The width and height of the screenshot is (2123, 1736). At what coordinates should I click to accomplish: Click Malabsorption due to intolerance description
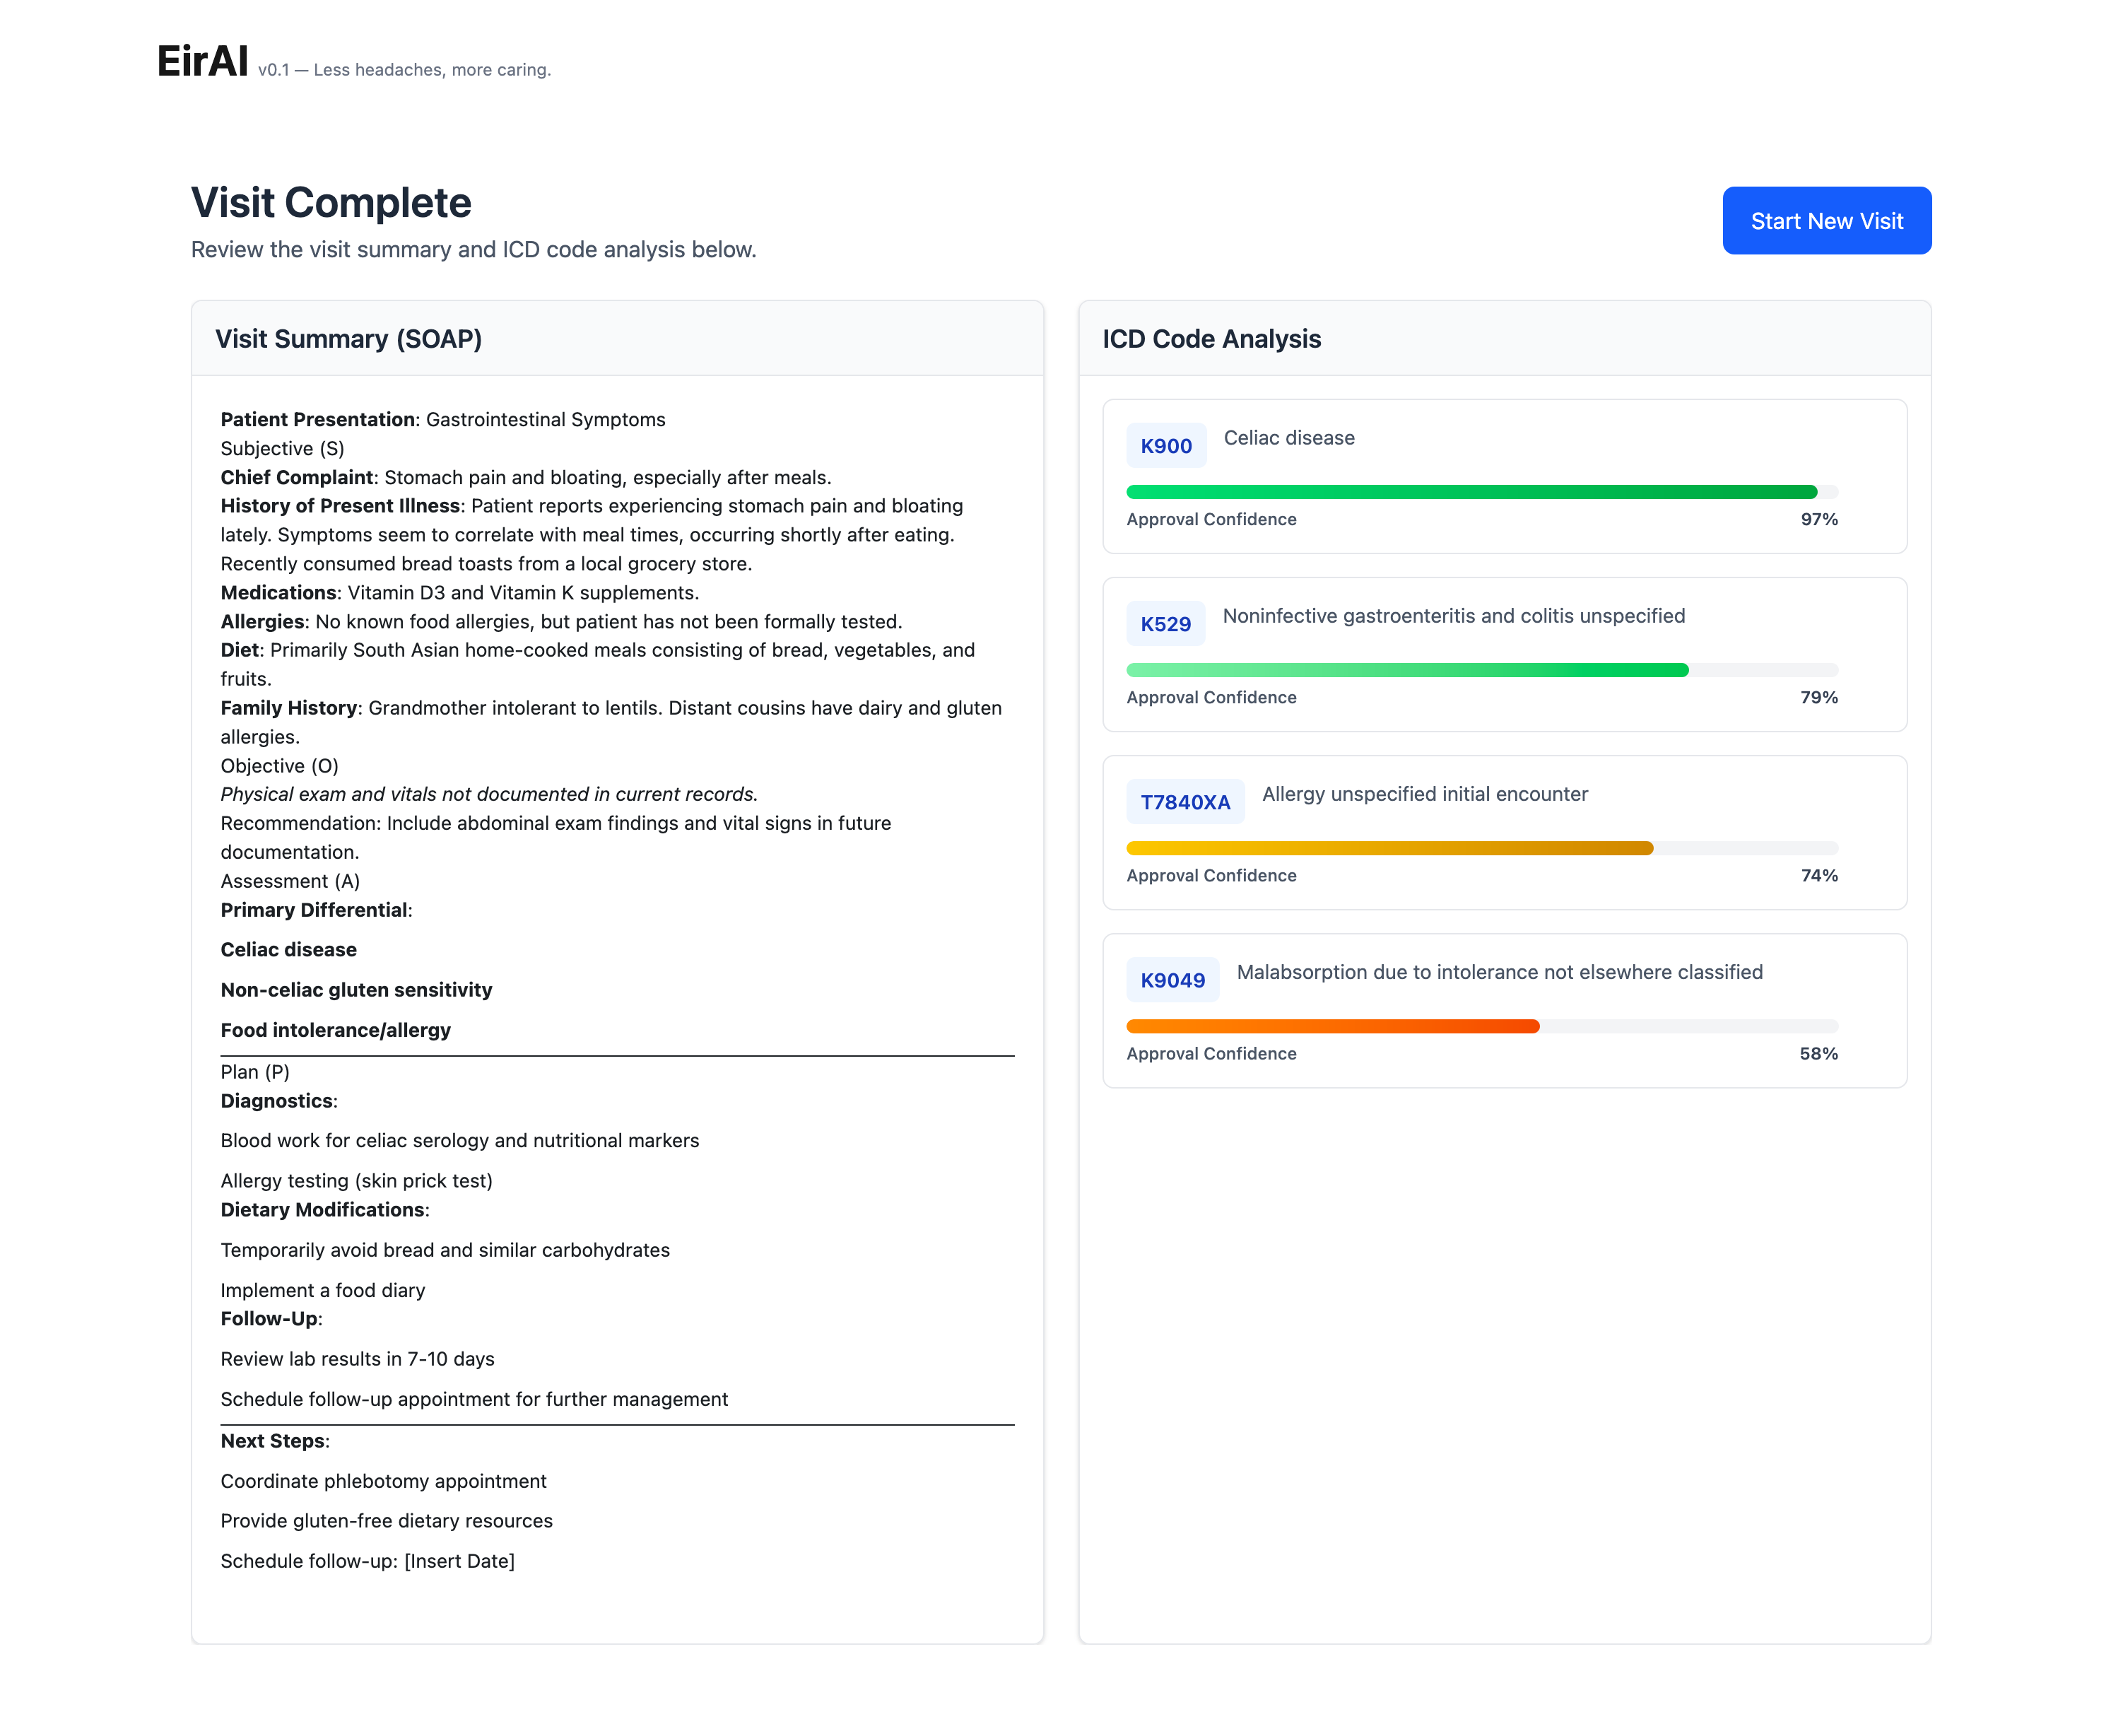1499,972
